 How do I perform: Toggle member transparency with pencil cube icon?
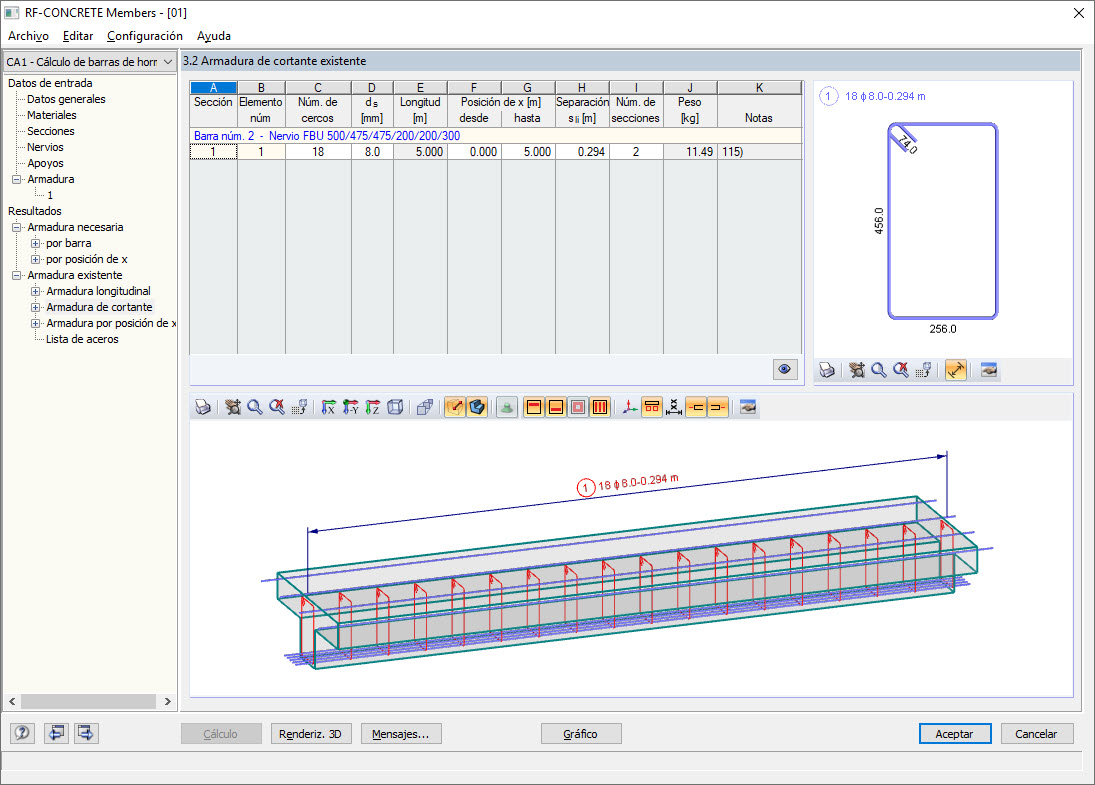tap(455, 407)
